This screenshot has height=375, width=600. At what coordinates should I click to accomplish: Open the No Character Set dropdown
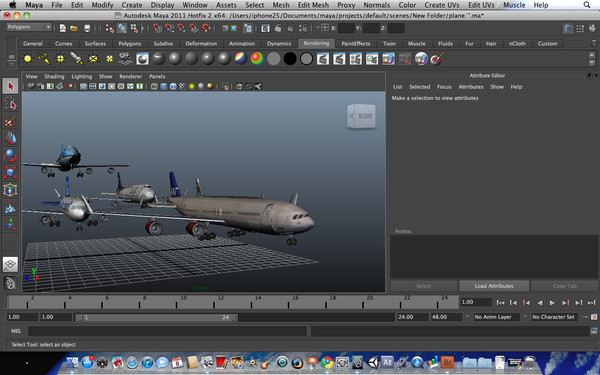pos(553,317)
